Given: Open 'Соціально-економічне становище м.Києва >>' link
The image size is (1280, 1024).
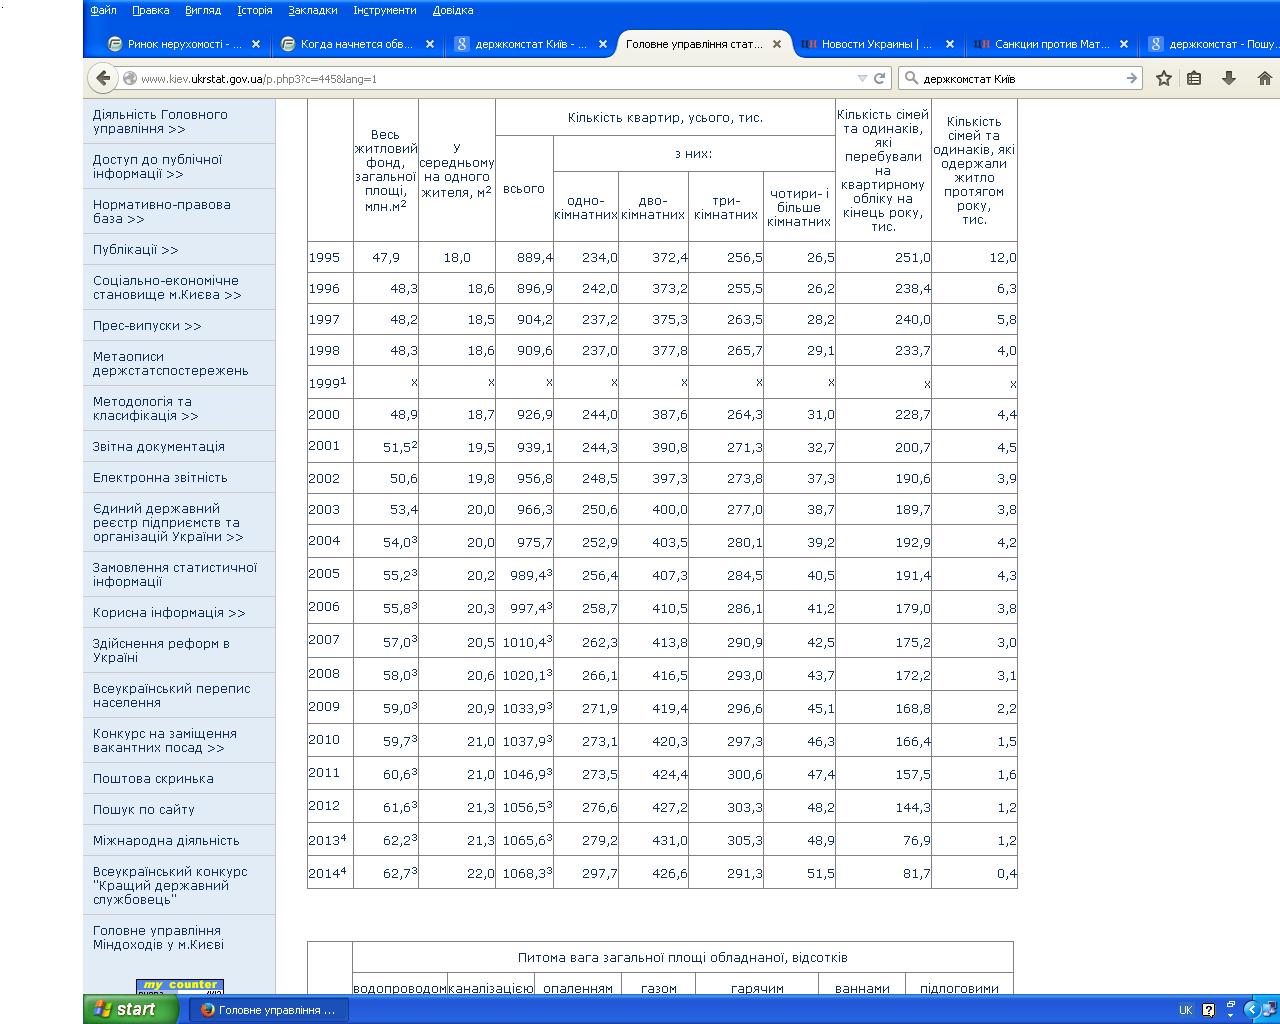Looking at the screenshot, I should tap(167, 288).
